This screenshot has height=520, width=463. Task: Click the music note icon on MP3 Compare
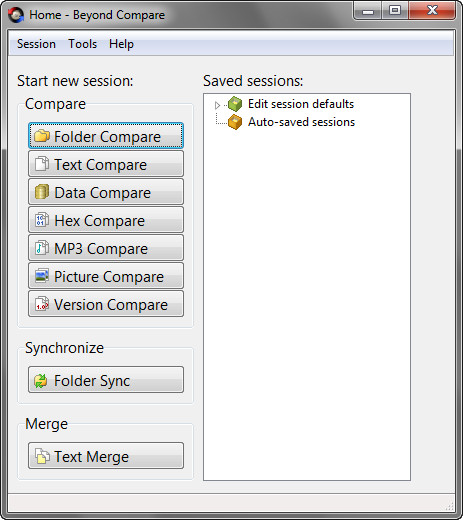point(42,248)
